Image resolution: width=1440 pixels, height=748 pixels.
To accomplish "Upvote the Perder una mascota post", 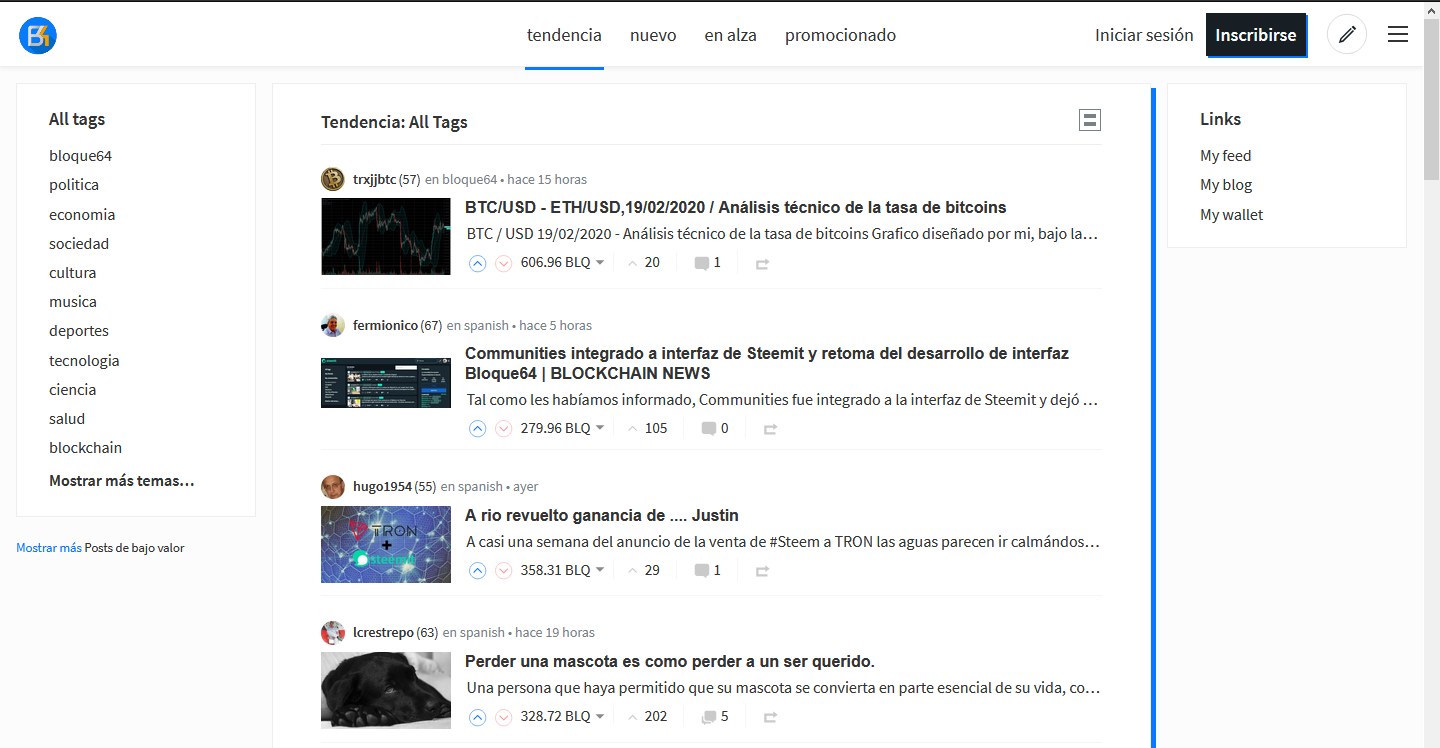I will [478, 717].
